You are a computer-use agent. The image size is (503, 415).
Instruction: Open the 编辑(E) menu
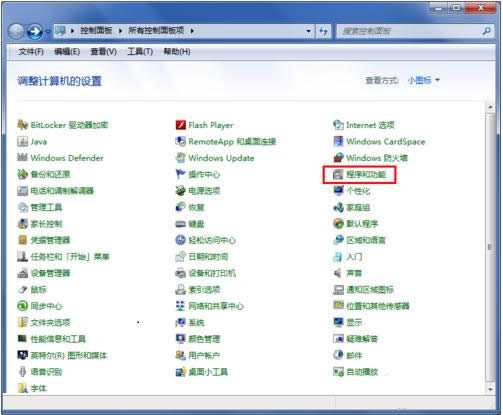67,52
